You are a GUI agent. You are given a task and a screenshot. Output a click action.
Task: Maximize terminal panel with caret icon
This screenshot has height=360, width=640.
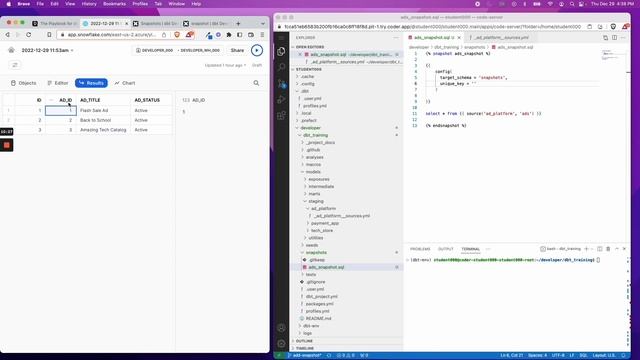[x=617, y=249]
